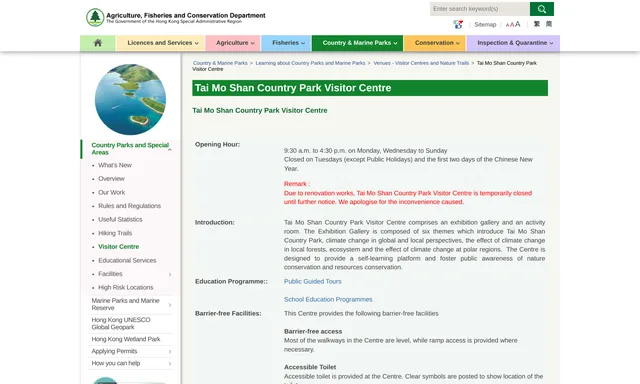Follow Venues - Visitor Centres breadcrumb
The image size is (640, 384).
[421, 63]
